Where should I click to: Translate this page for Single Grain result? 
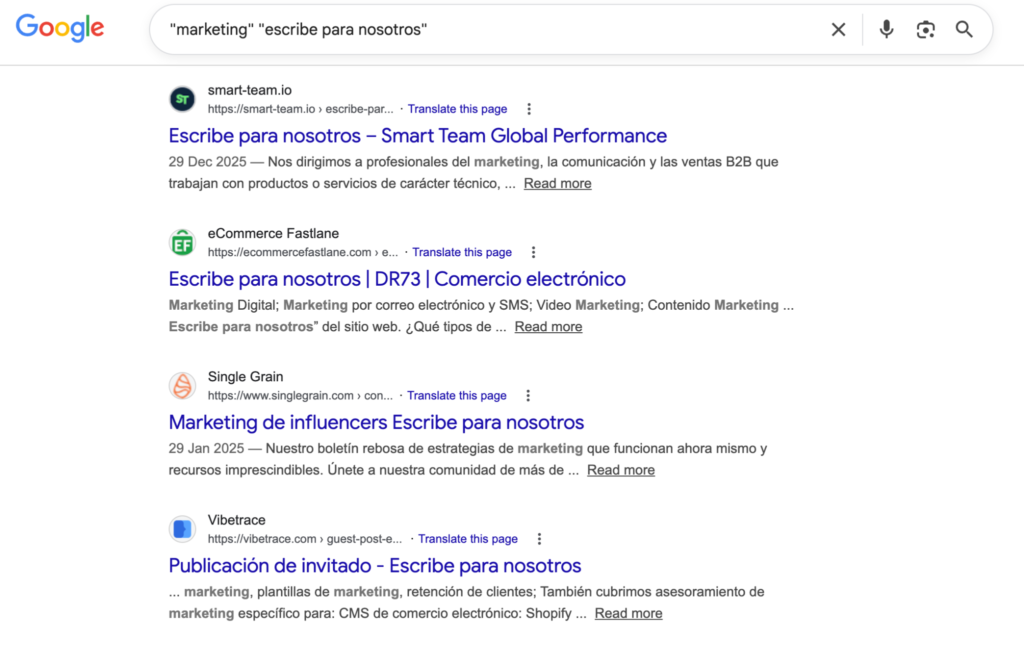[x=457, y=395]
